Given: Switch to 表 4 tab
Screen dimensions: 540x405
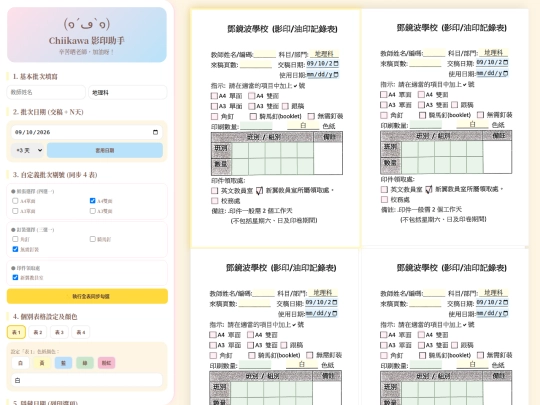Looking at the screenshot, I should (81, 332).
